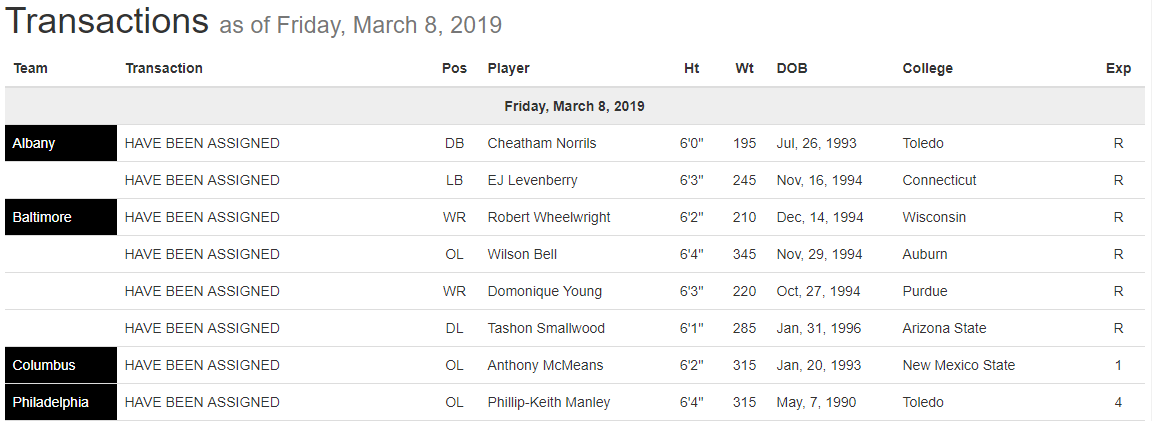Select player name Cheatham Norrils
The width and height of the screenshot is (1152, 421).
tap(541, 143)
